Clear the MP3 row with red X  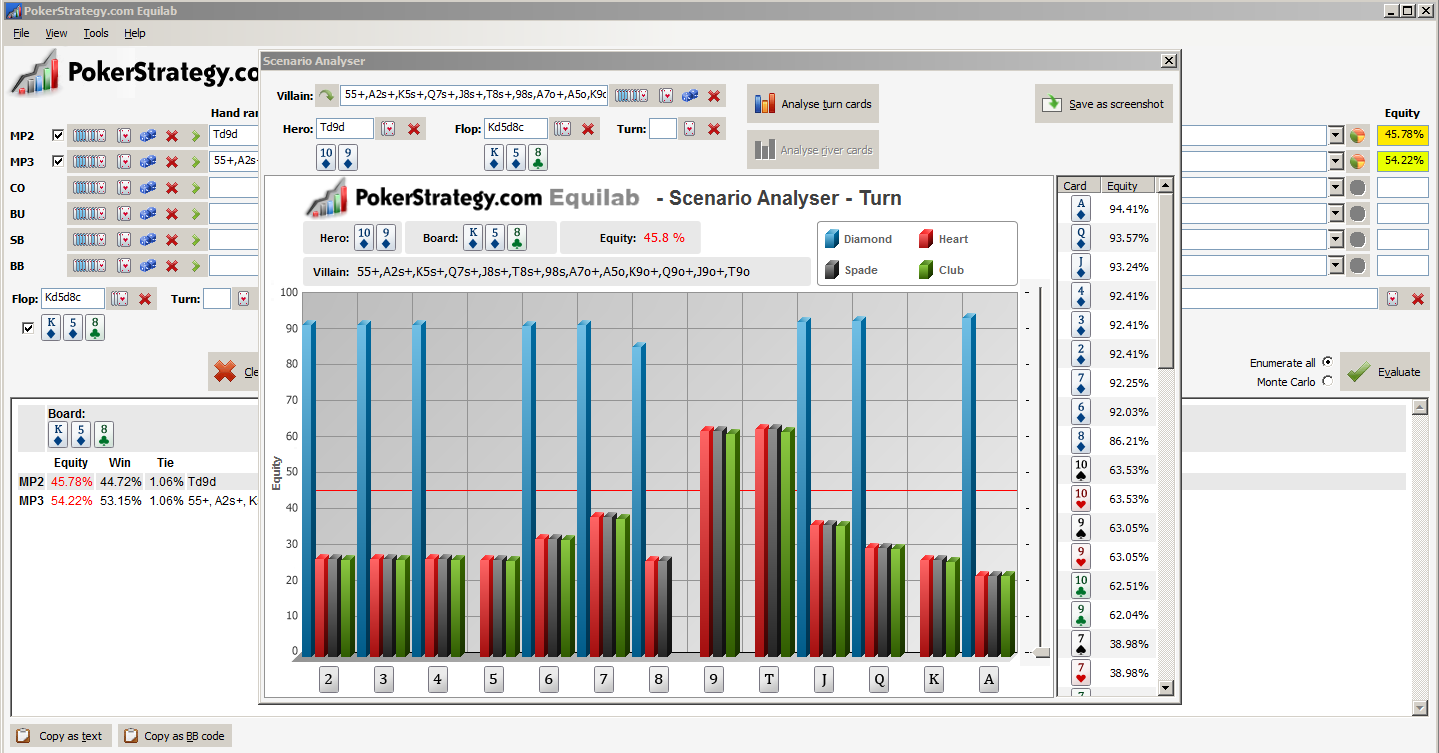click(x=172, y=161)
